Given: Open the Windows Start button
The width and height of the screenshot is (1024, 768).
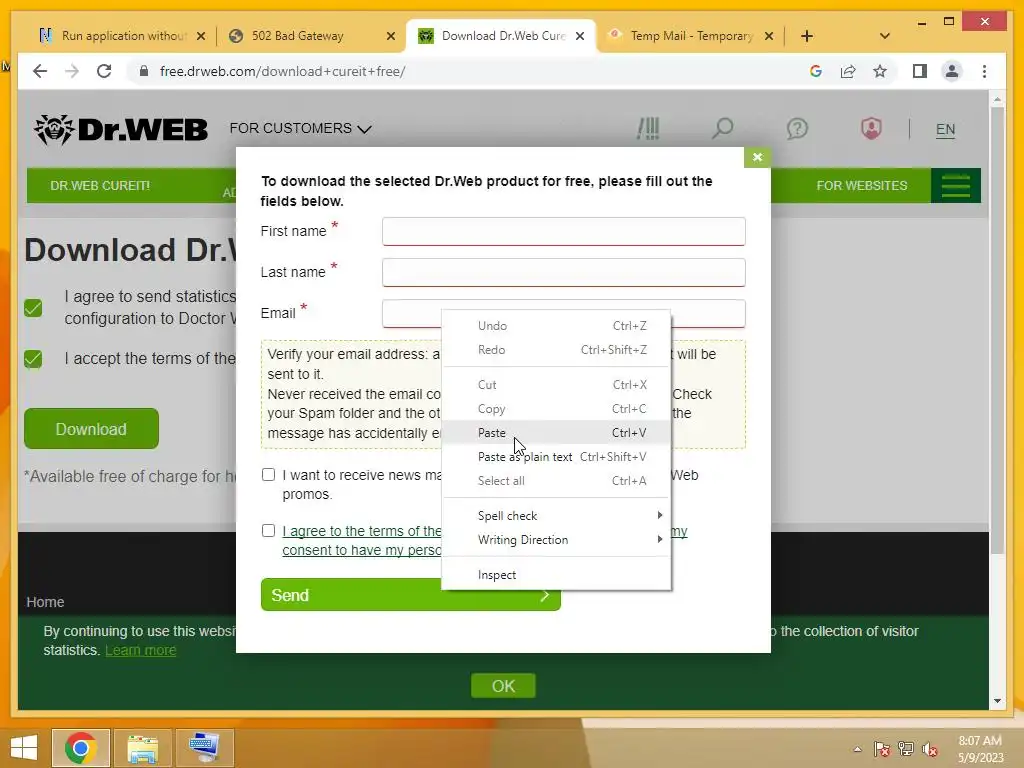Looking at the screenshot, I should tap(24, 747).
